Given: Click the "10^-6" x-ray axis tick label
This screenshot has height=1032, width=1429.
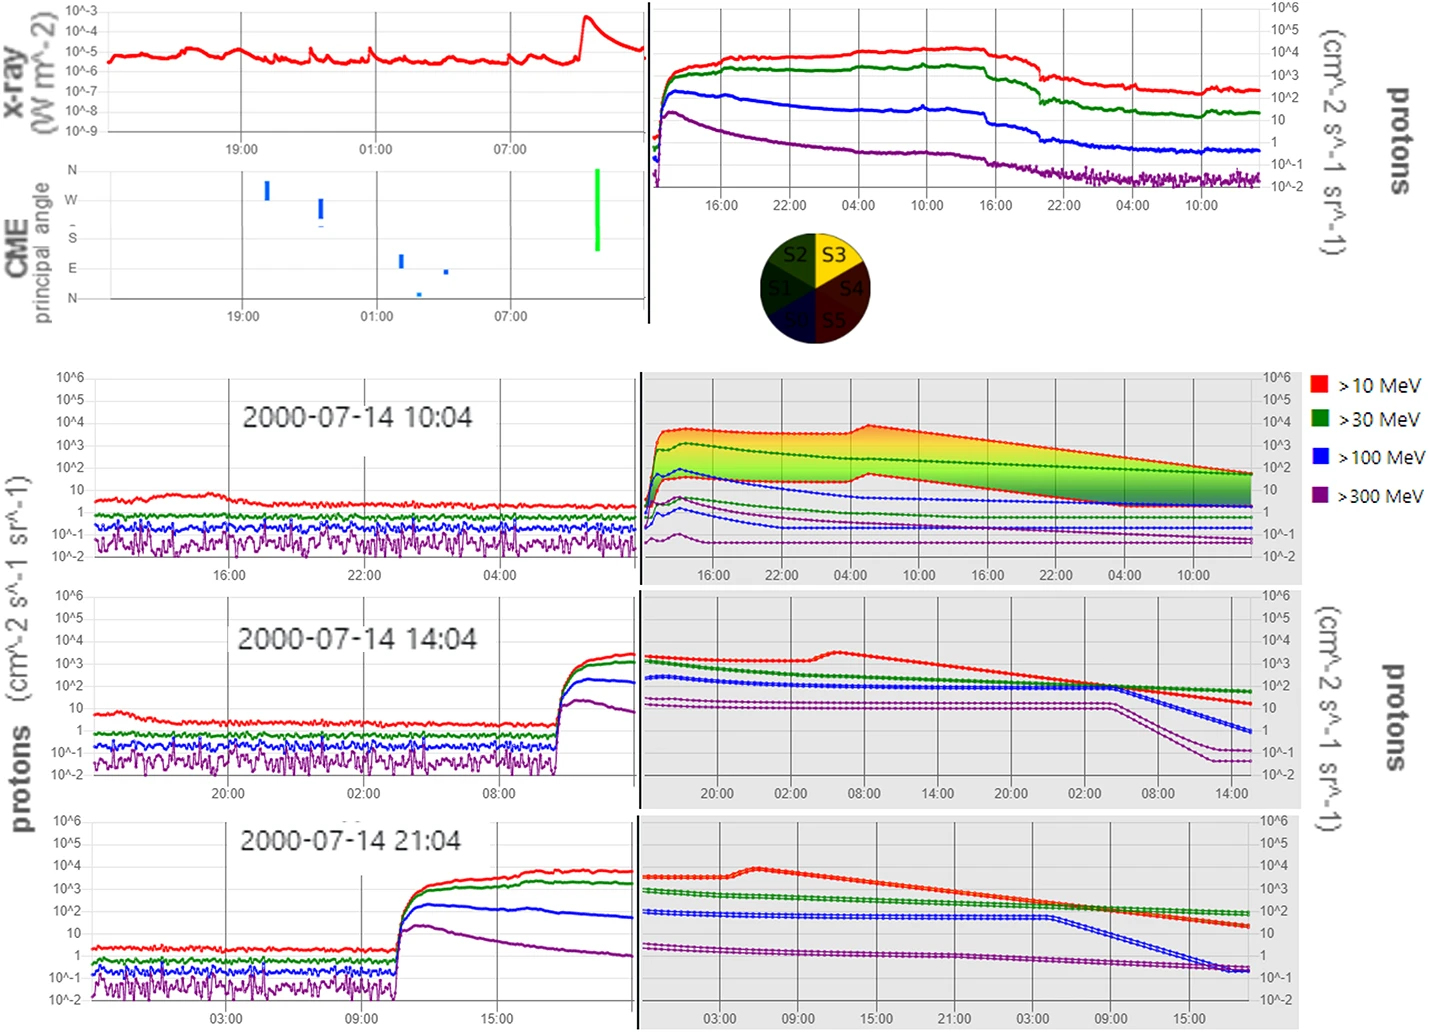Looking at the screenshot, I should [81, 70].
